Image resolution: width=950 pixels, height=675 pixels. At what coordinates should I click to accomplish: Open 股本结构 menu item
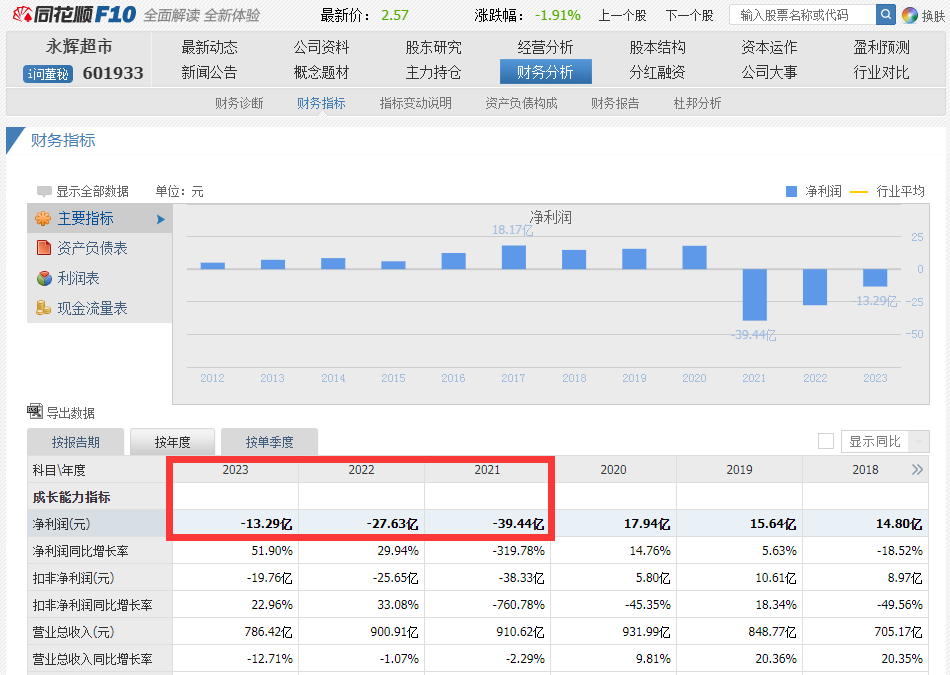click(x=657, y=47)
